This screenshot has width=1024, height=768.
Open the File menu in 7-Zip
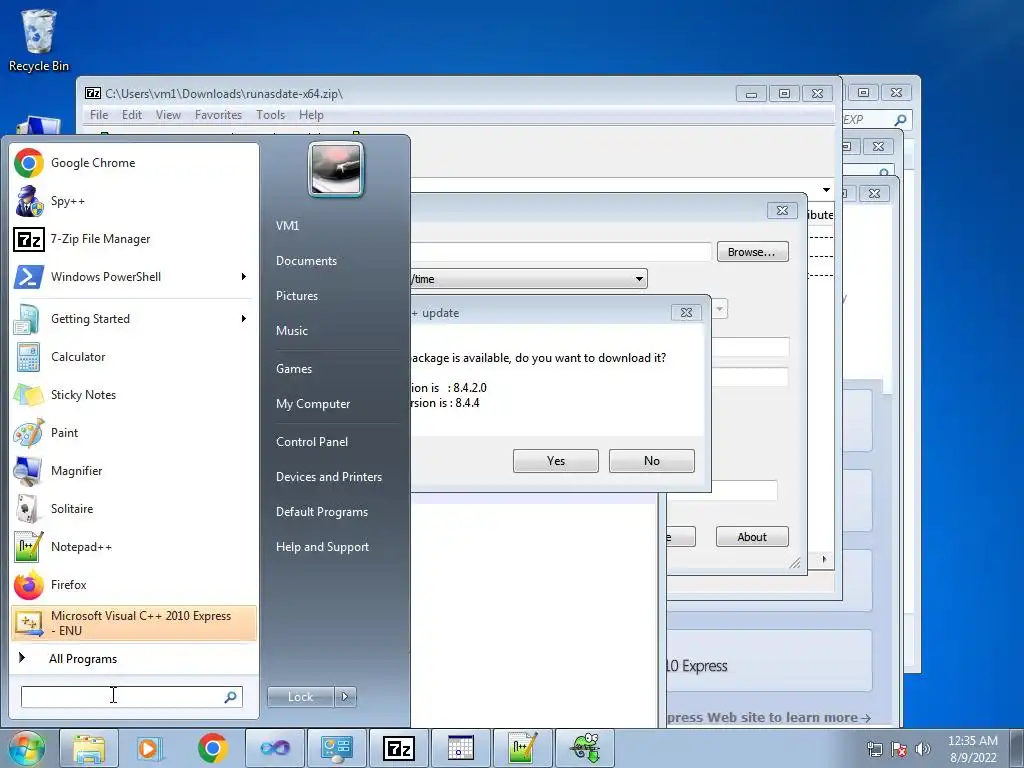point(99,115)
